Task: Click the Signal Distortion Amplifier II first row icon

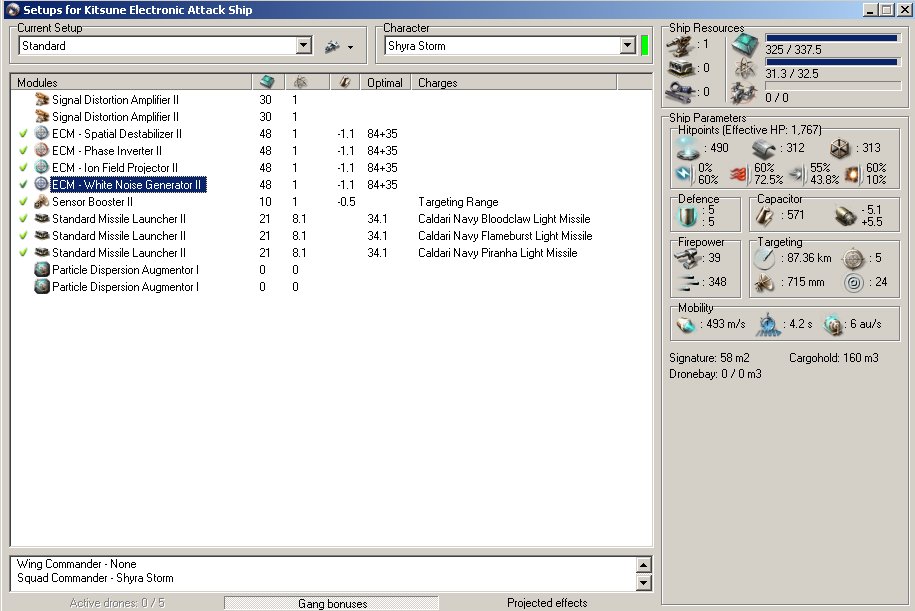Action: click(x=42, y=100)
